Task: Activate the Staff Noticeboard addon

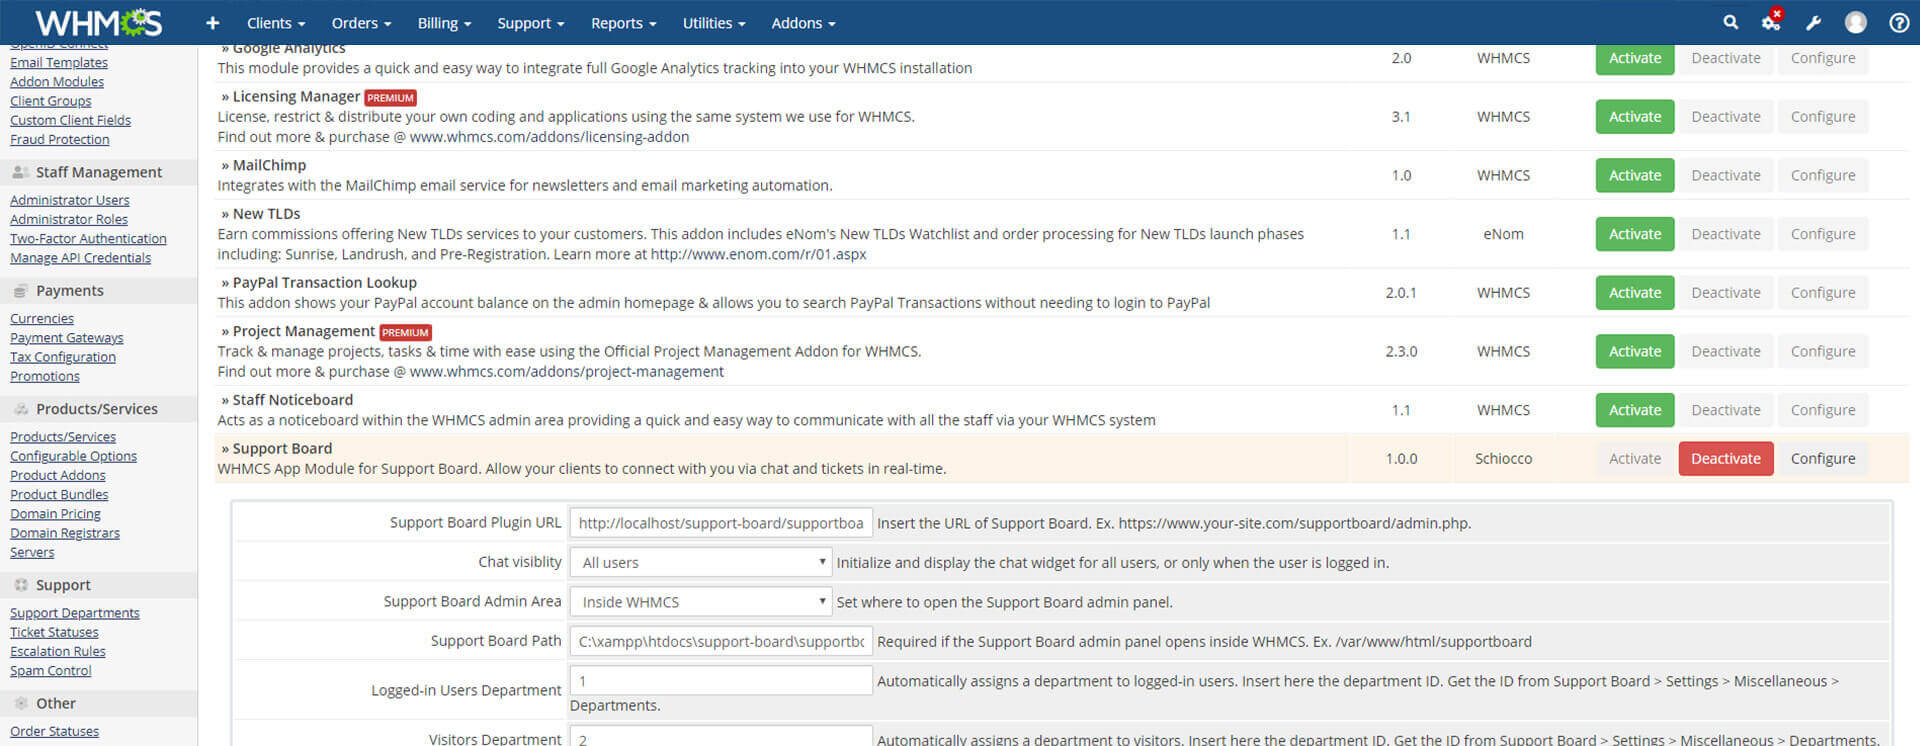Action: pyautogui.click(x=1634, y=410)
